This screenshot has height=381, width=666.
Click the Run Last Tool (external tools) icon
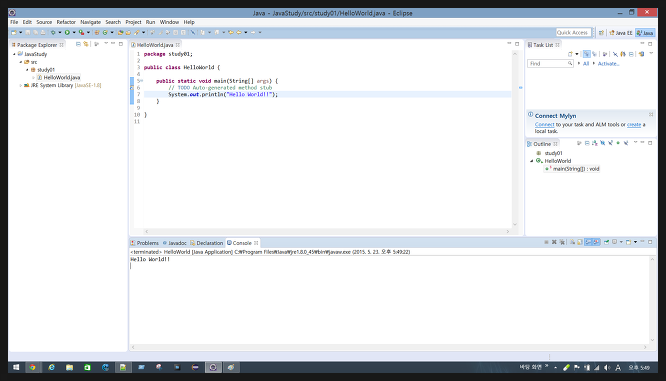click(81, 32)
